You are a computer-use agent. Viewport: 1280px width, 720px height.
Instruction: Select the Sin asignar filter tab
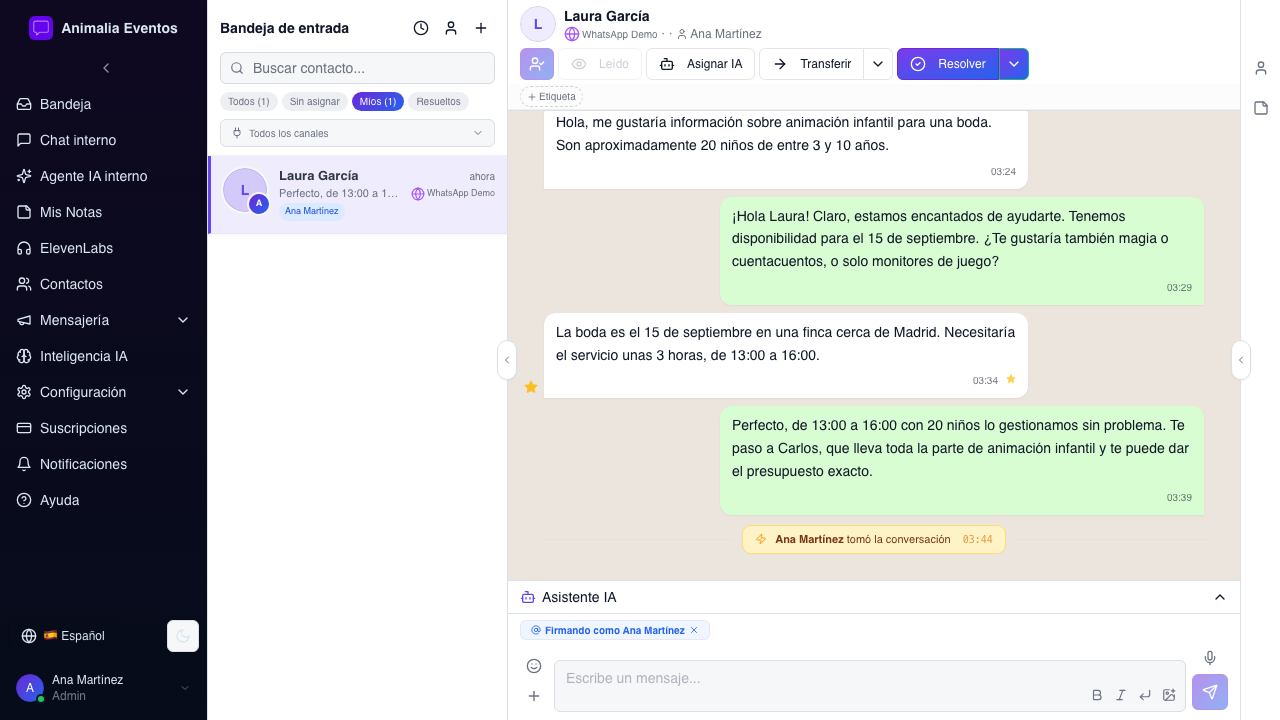pyautogui.click(x=315, y=102)
